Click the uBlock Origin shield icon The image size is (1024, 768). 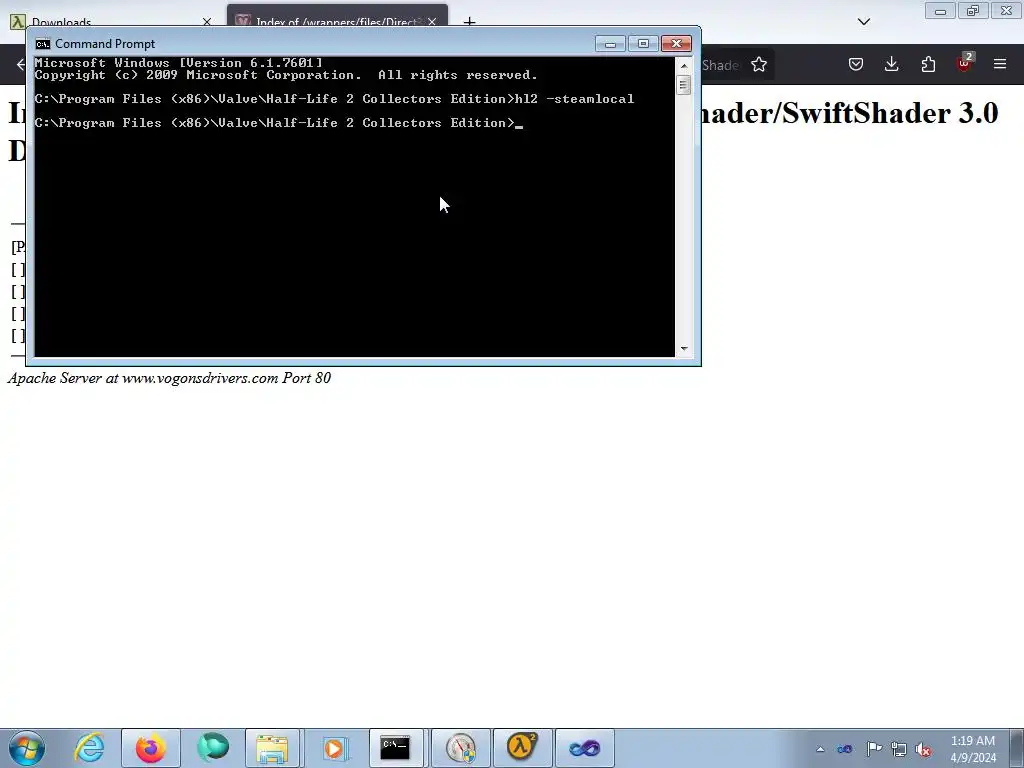(x=965, y=64)
